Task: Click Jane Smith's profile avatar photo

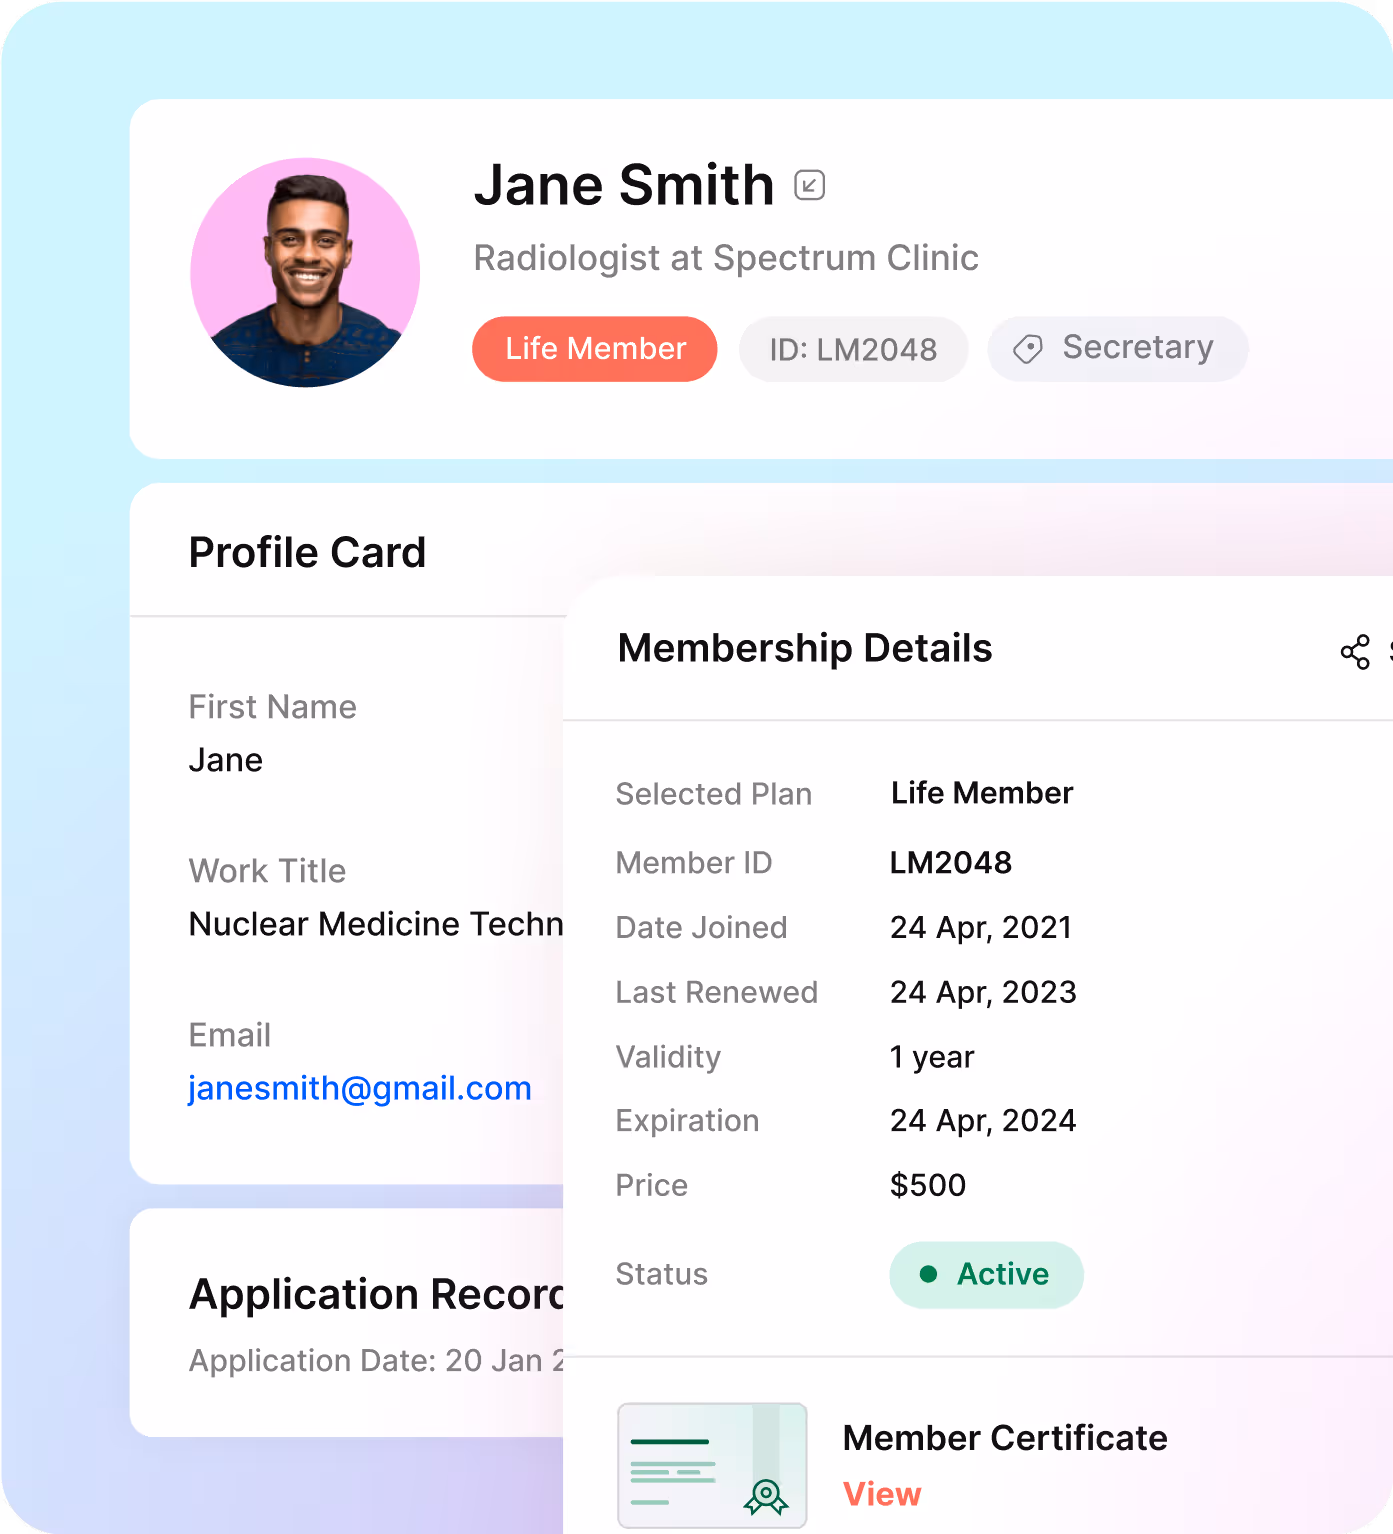Action: [x=305, y=272]
